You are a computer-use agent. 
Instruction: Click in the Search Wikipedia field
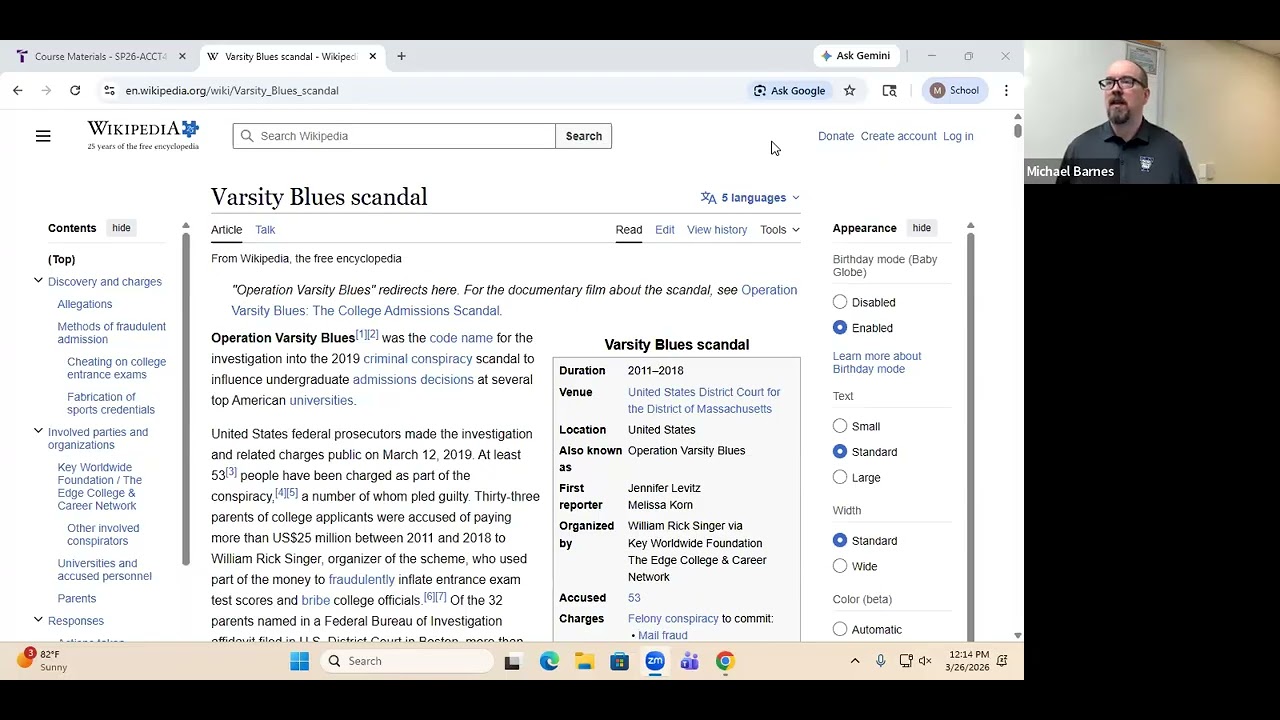(x=394, y=136)
